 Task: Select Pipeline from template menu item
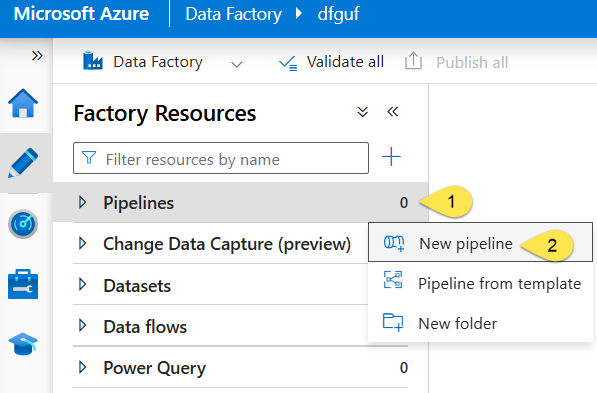coord(480,283)
